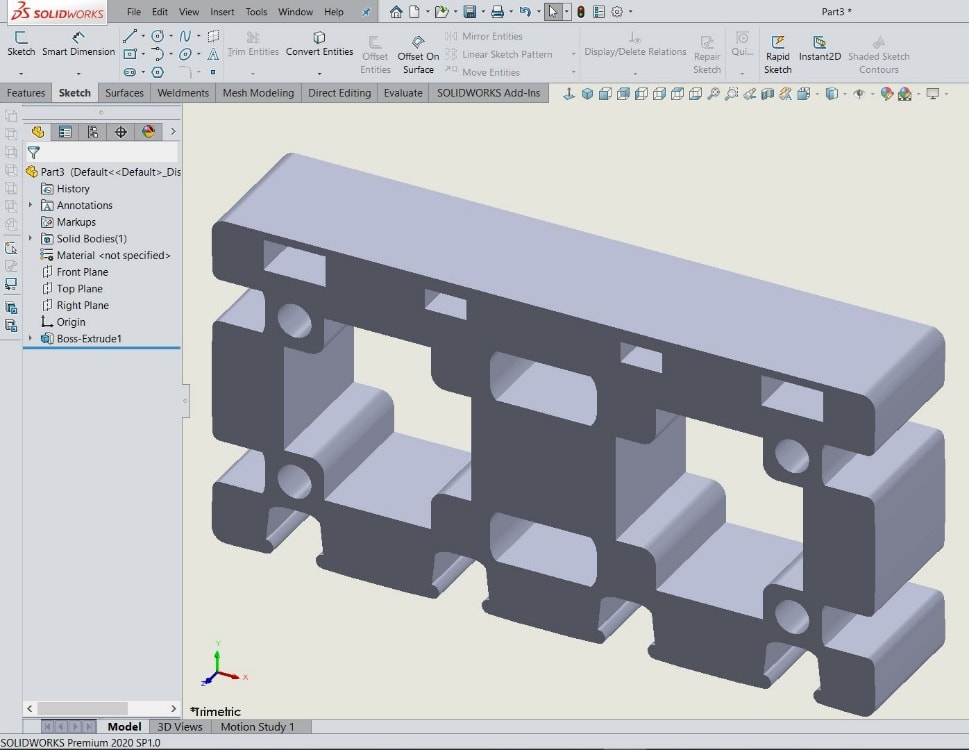Viewport: 969px width, 750px height.
Task: Click Section View icon
Action: 768,94
